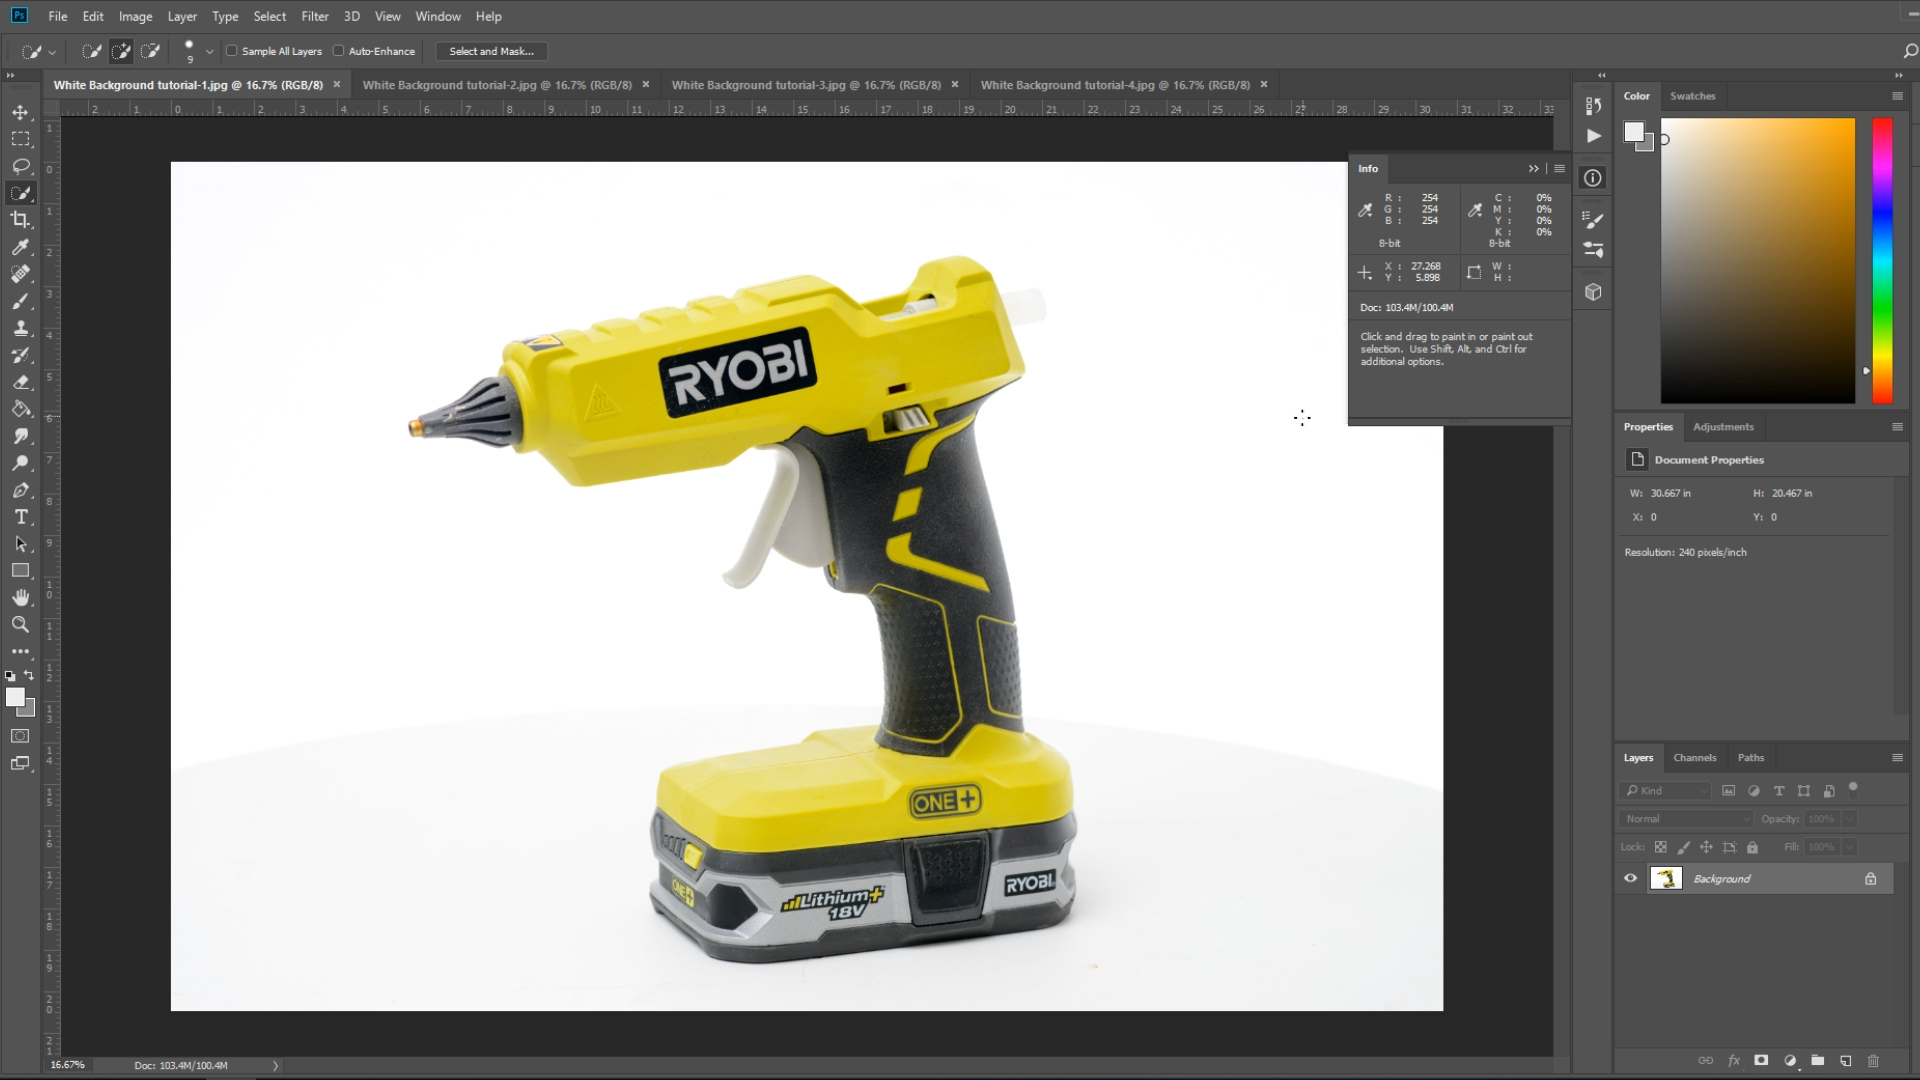Viewport: 1920px width, 1080px height.
Task: Toggle lock transparent pixels
Action: (1660, 847)
